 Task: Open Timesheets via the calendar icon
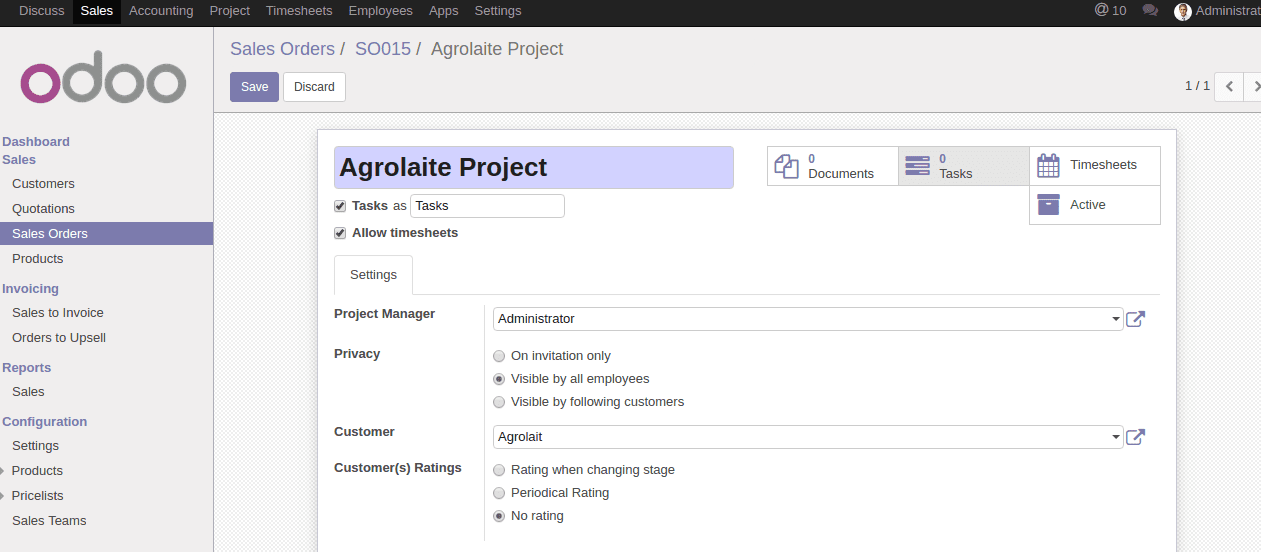coord(1048,165)
